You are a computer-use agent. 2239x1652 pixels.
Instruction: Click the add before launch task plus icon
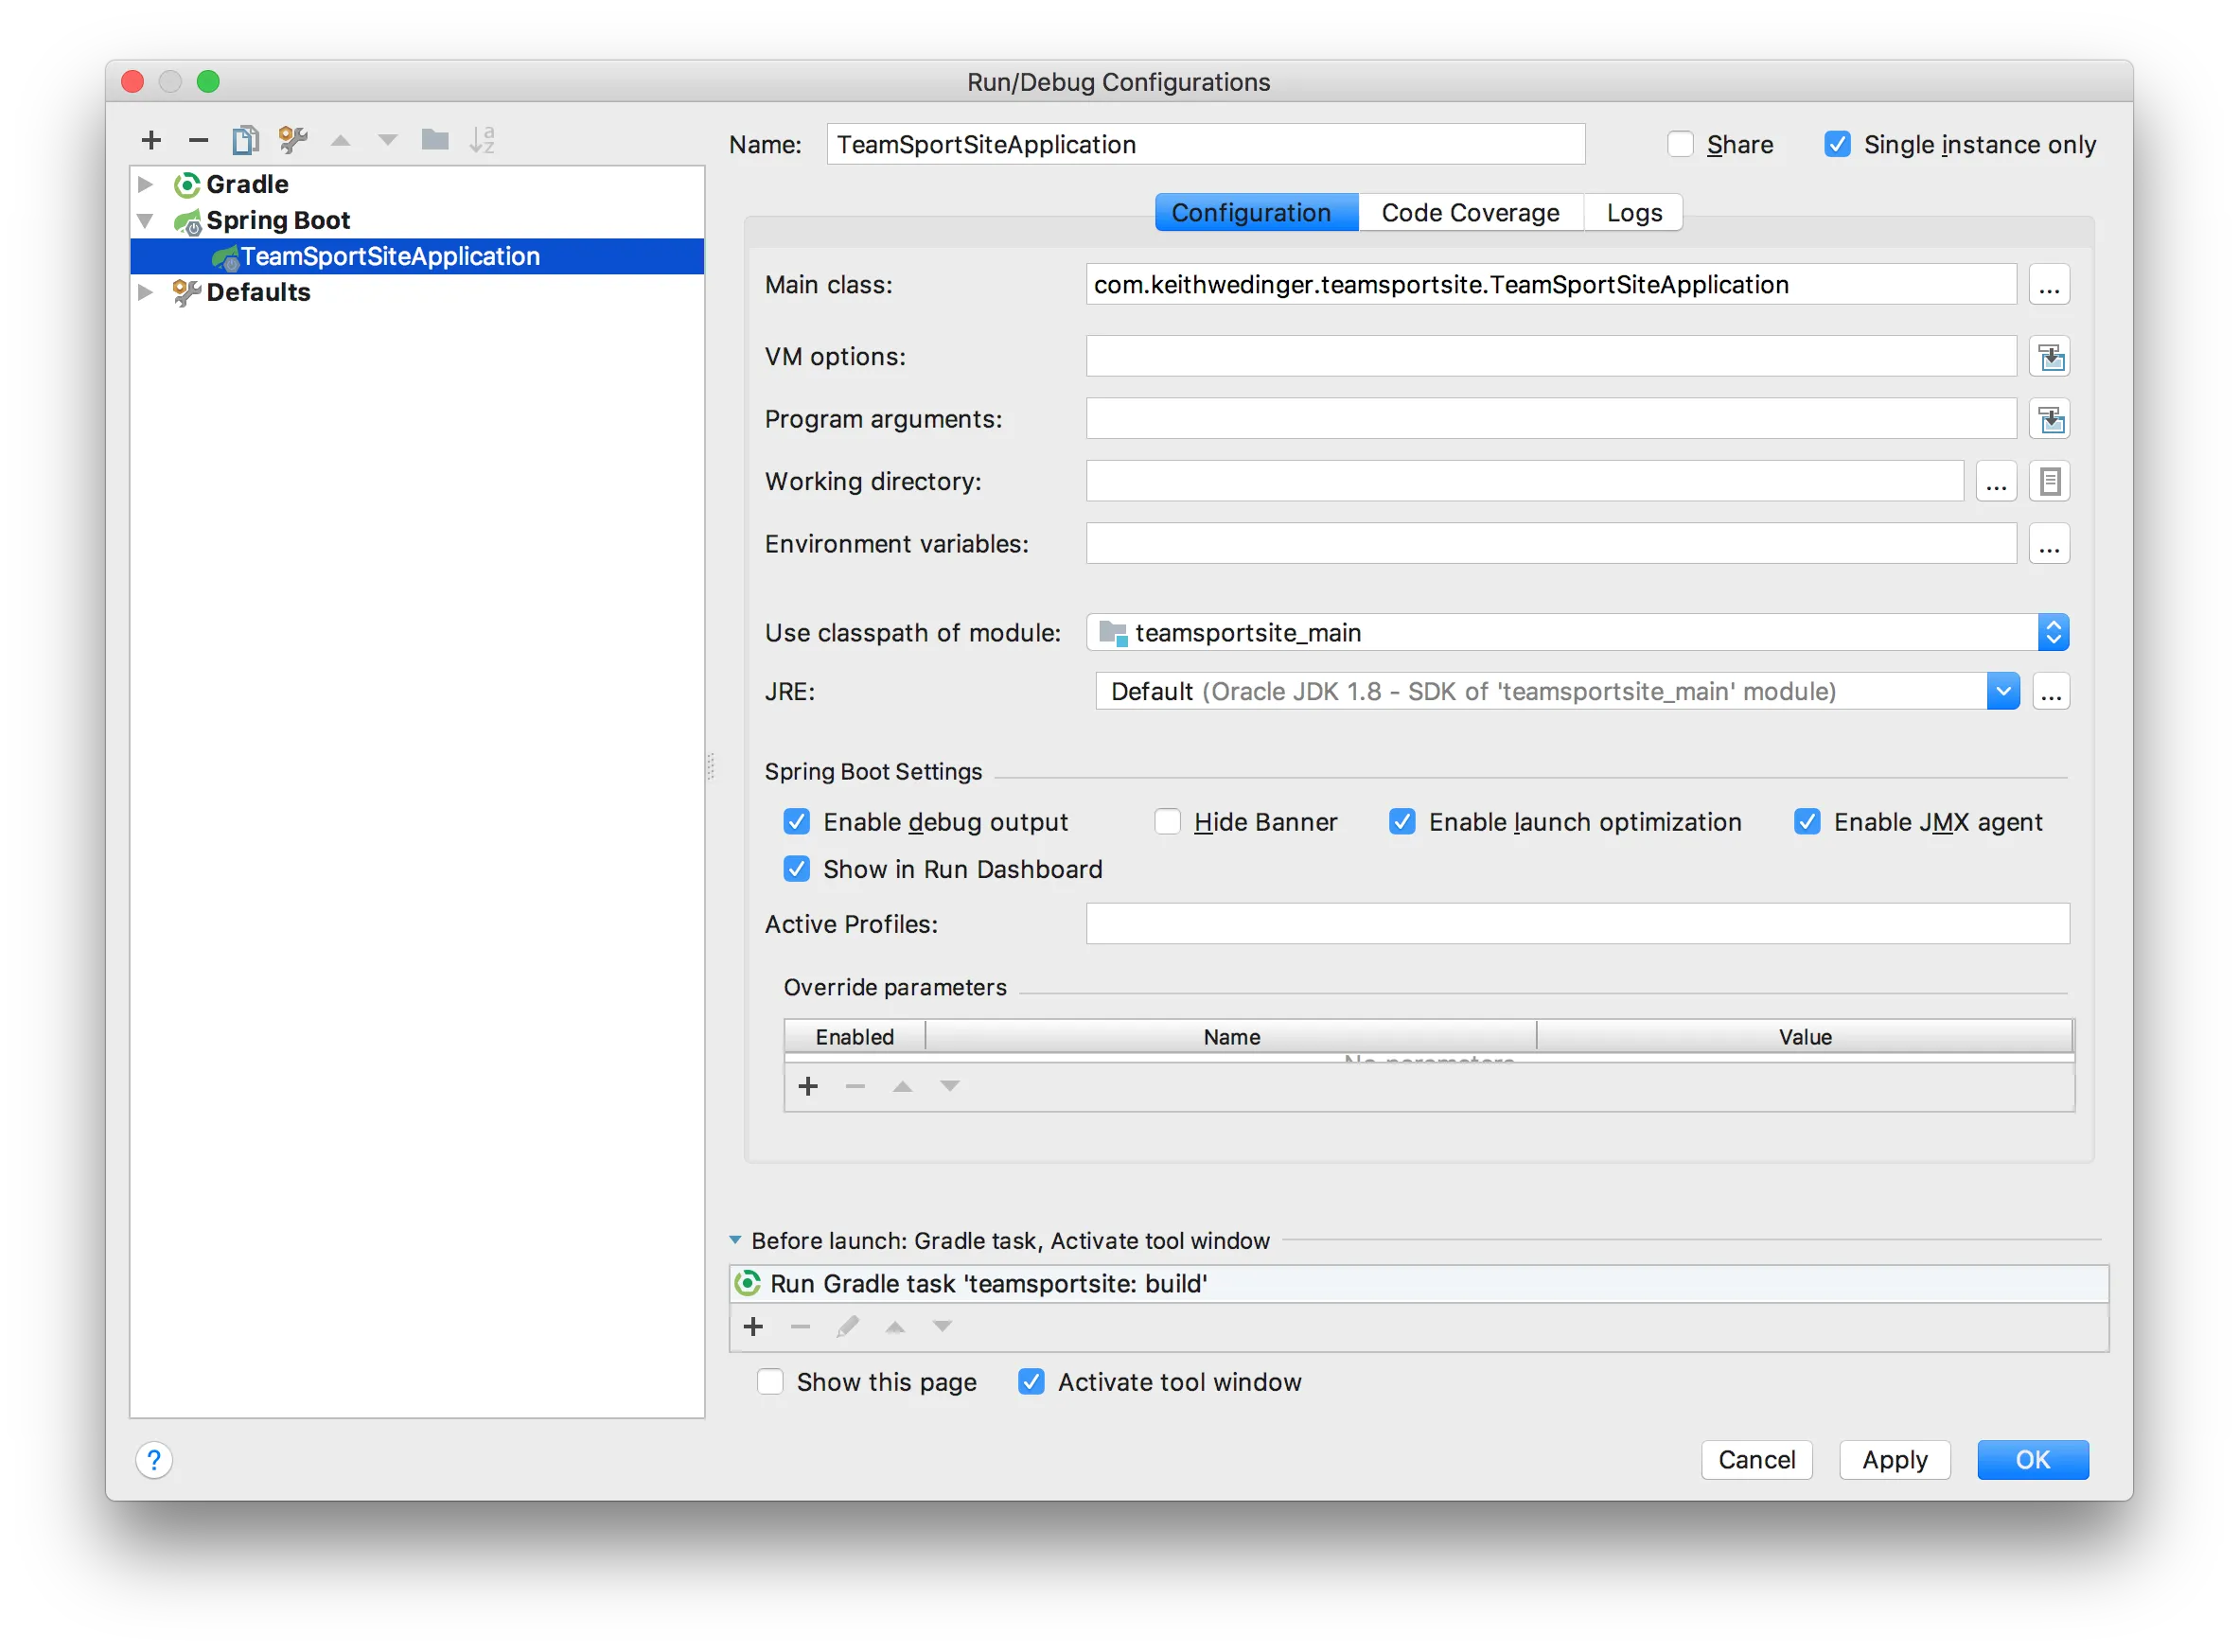tap(754, 1326)
